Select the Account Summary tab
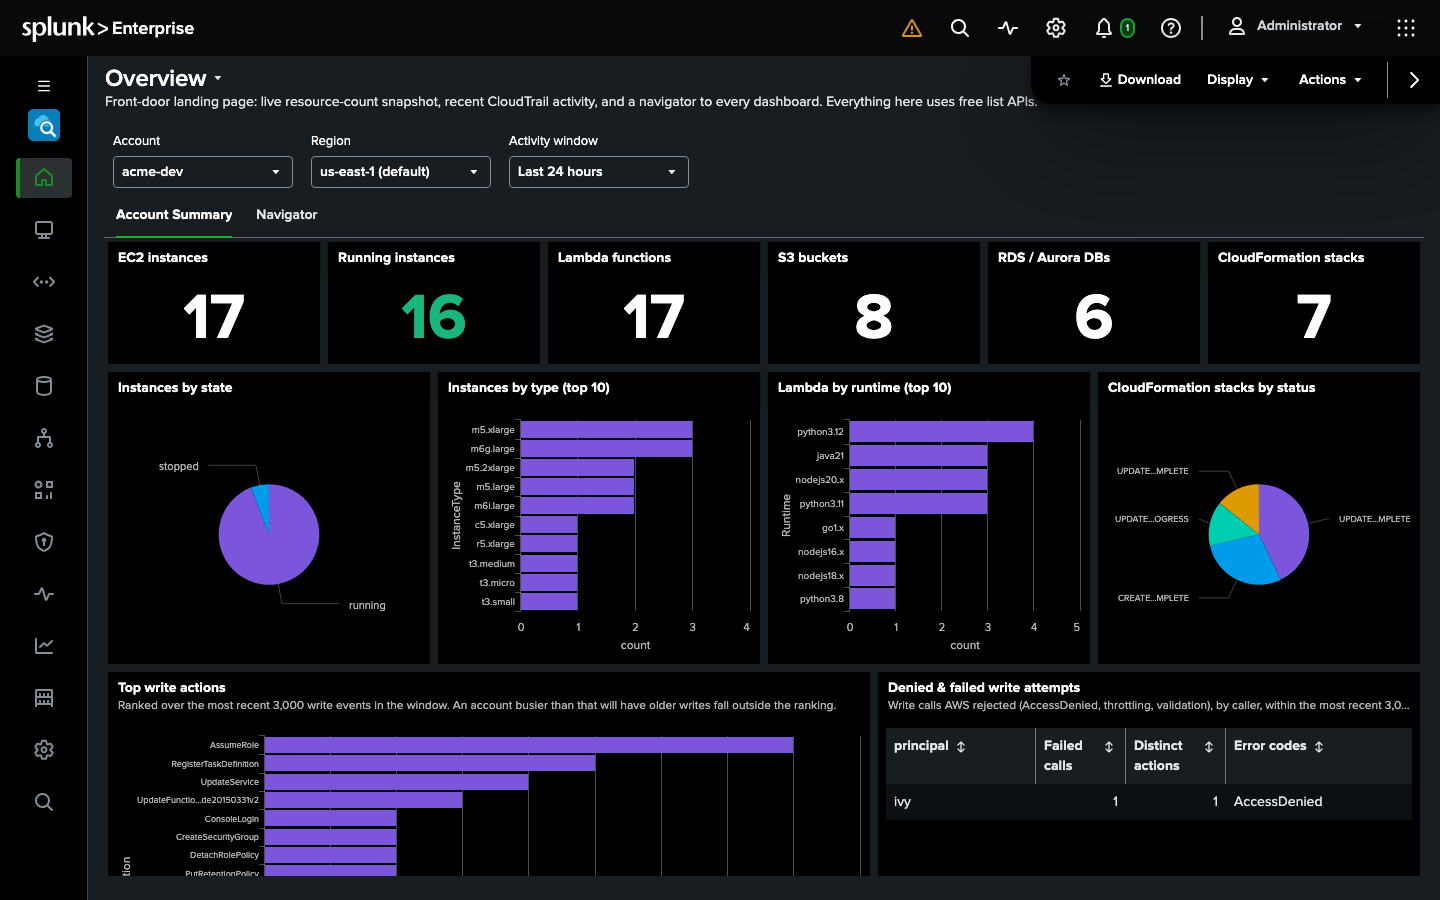The height and width of the screenshot is (900, 1440). point(174,215)
